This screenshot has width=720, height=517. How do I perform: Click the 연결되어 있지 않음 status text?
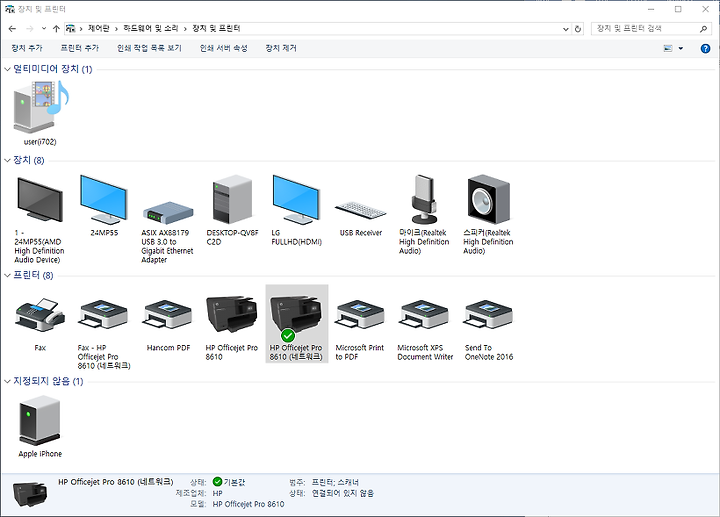point(343,493)
